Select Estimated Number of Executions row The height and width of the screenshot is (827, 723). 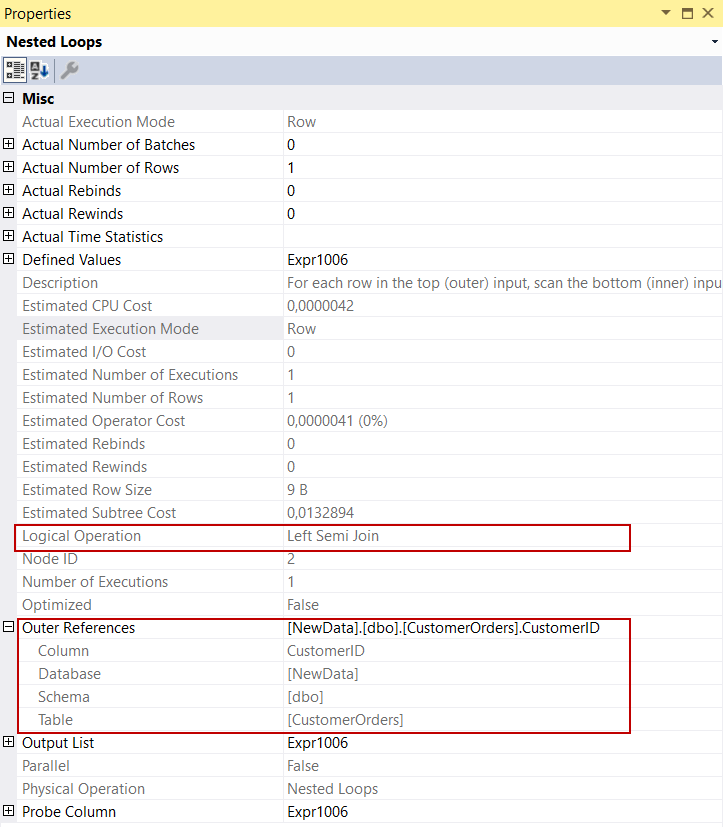pyautogui.click(x=369, y=375)
